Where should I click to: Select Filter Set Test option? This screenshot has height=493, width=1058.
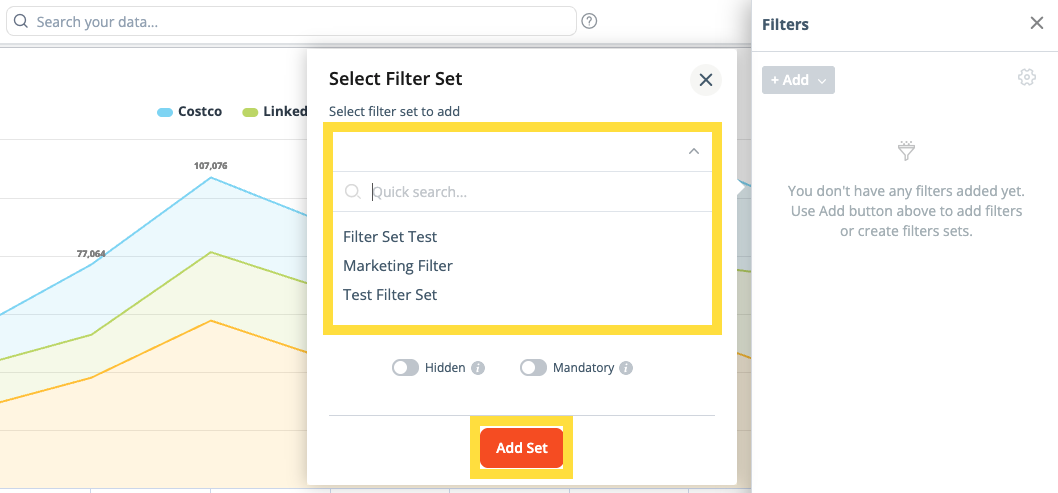coord(390,237)
